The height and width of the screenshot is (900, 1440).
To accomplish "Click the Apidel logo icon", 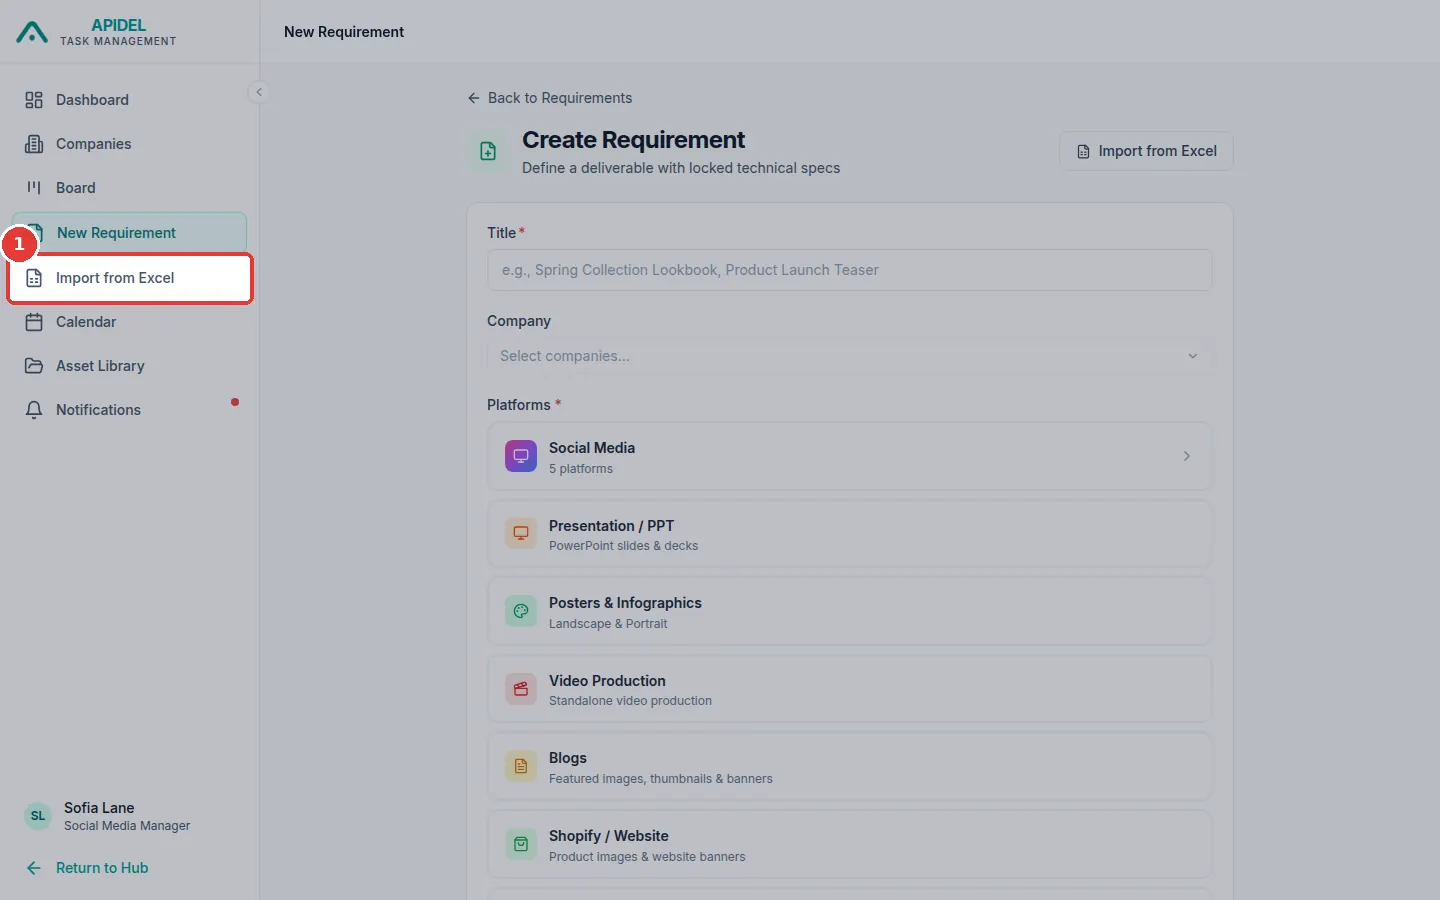I will 32,33.
